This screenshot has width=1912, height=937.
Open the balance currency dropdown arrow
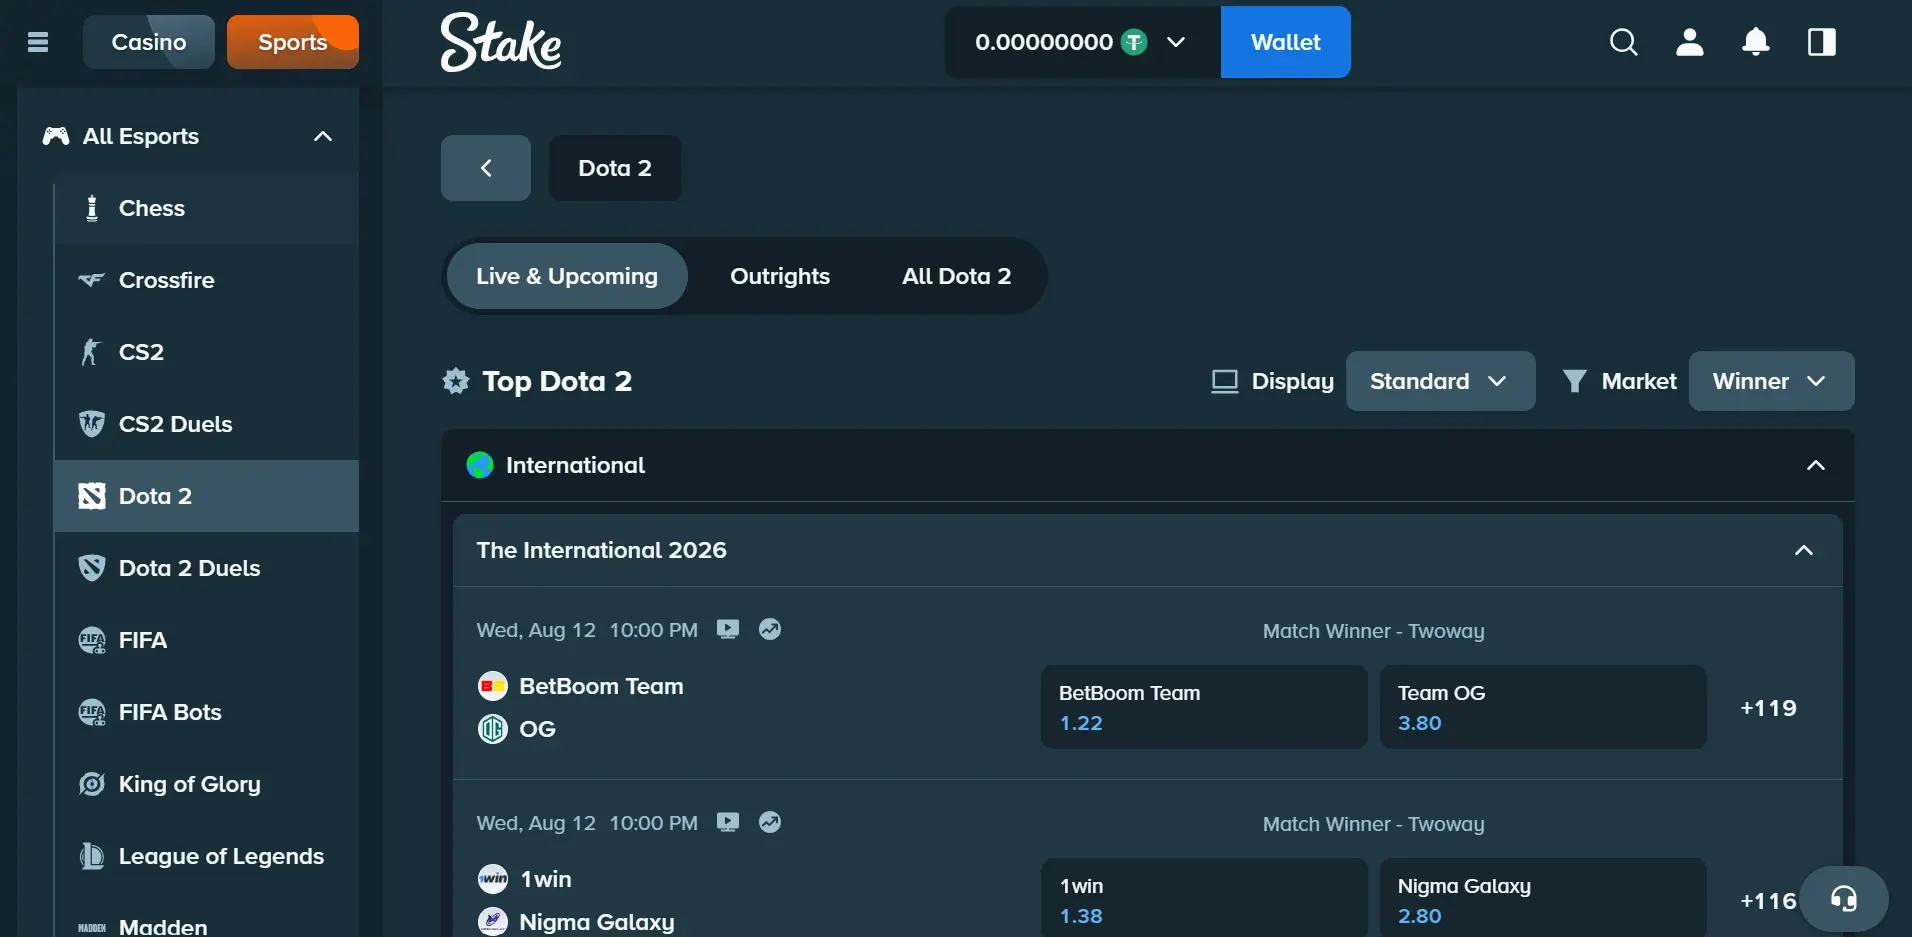click(1176, 42)
